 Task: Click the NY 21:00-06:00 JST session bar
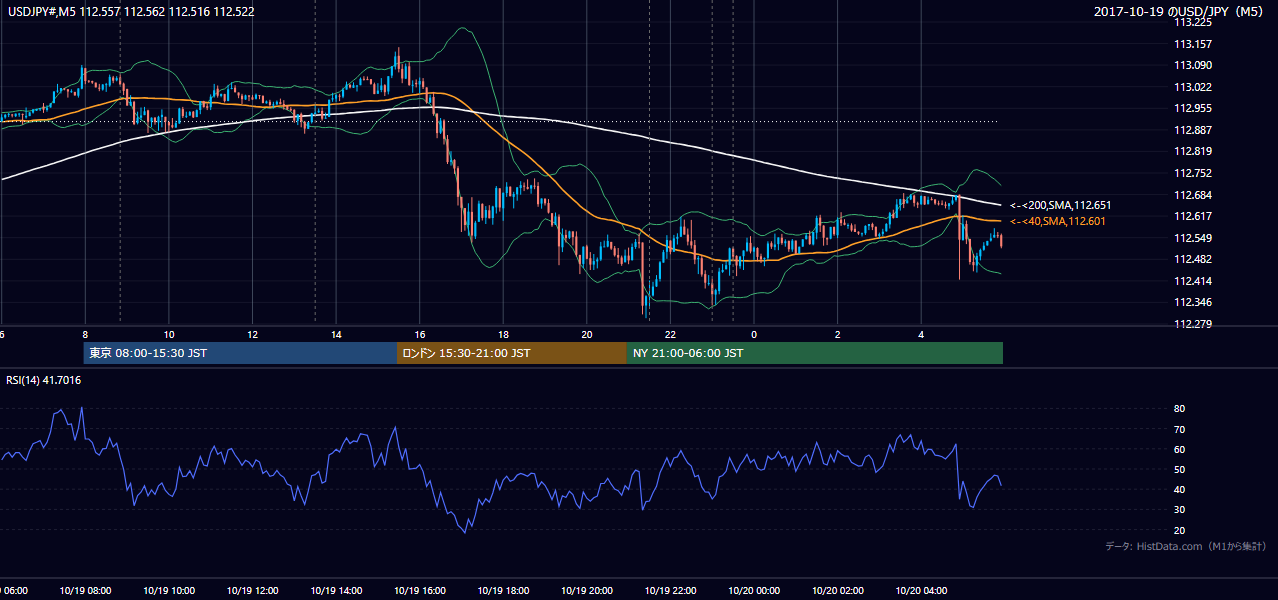pyautogui.click(x=815, y=353)
